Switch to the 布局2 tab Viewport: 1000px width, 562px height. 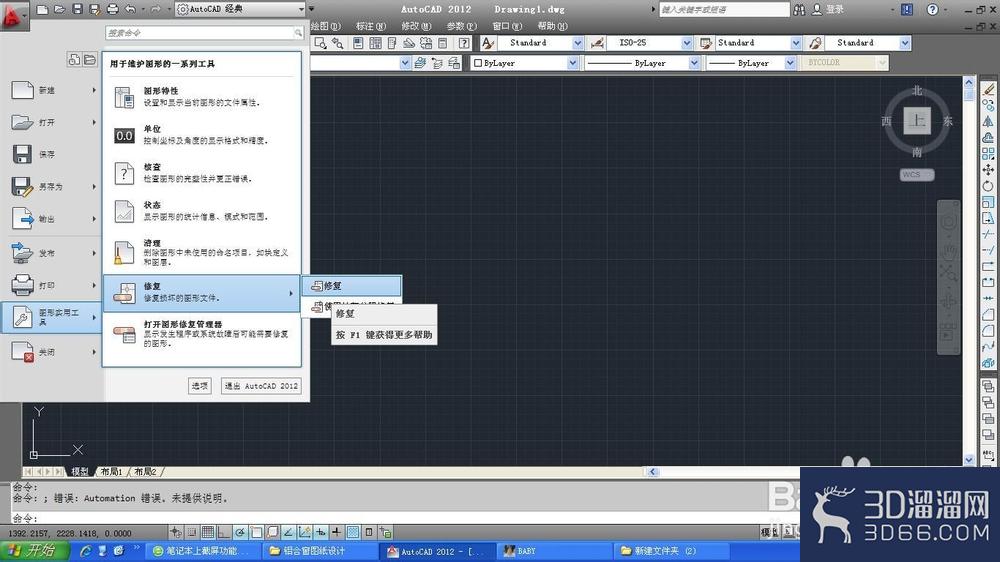[x=145, y=471]
